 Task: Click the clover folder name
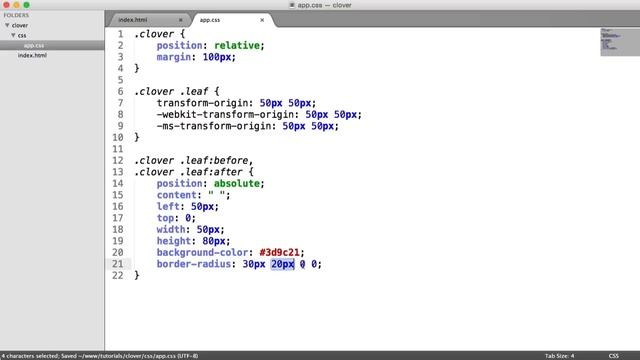[20, 25]
